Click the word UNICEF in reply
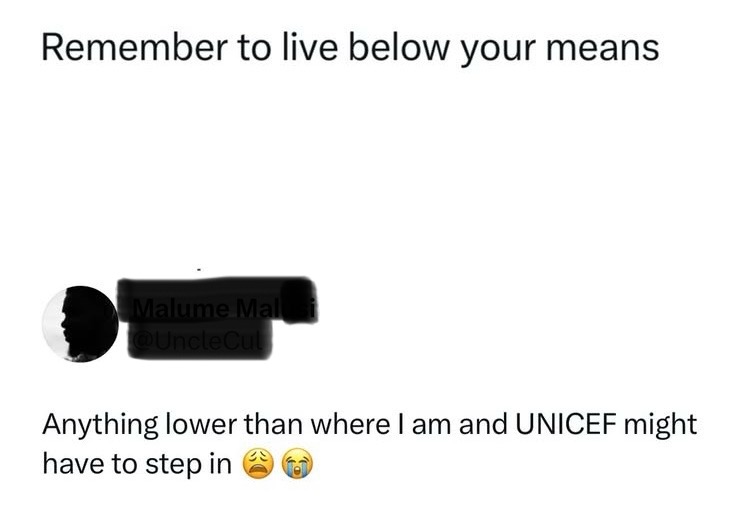The image size is (750, 520). click(565, 424)
